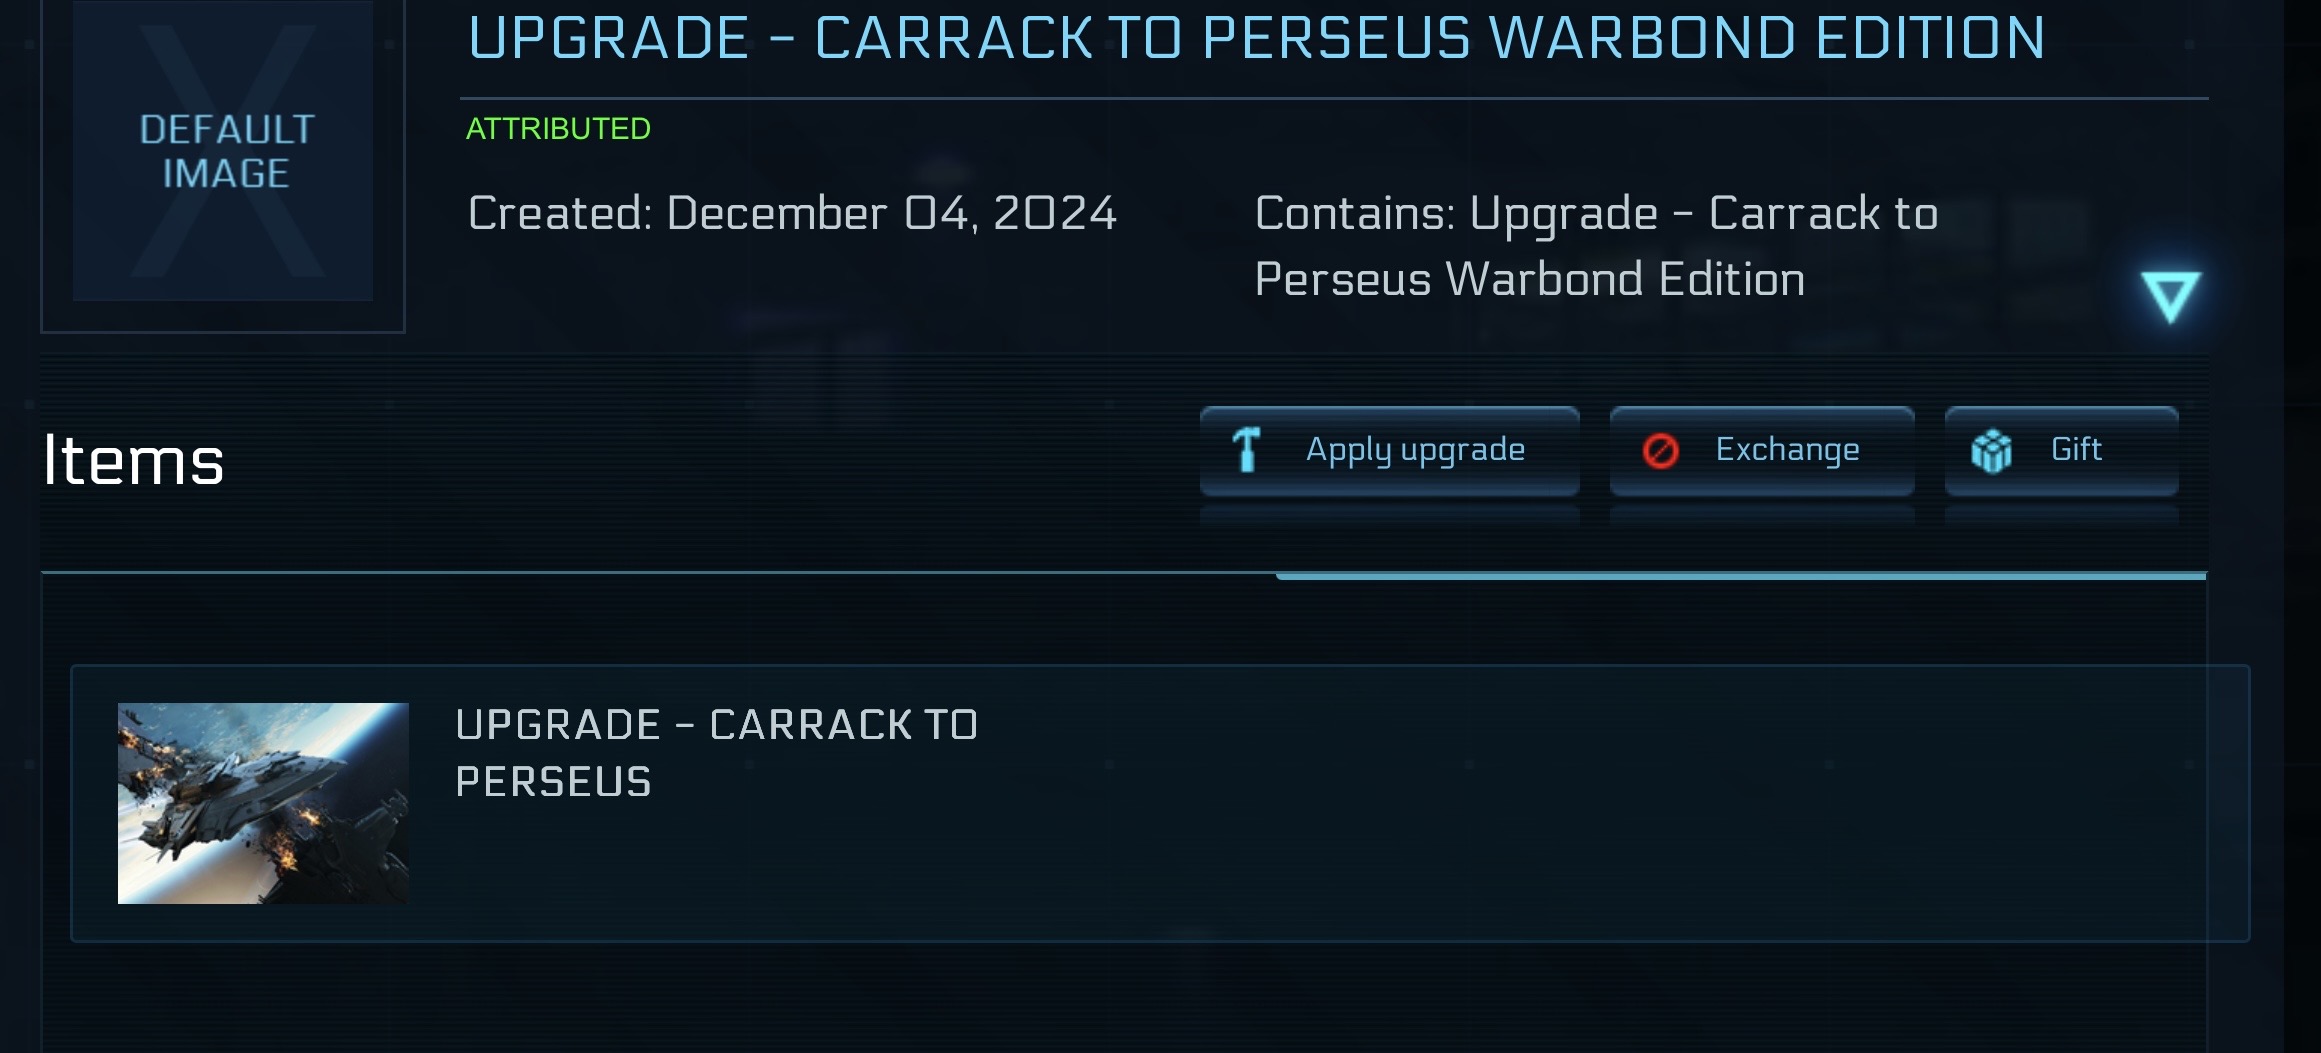This screenshot has width=2321, height=1053.
Task: Click the Contains description text
Action: [1596, 246]
